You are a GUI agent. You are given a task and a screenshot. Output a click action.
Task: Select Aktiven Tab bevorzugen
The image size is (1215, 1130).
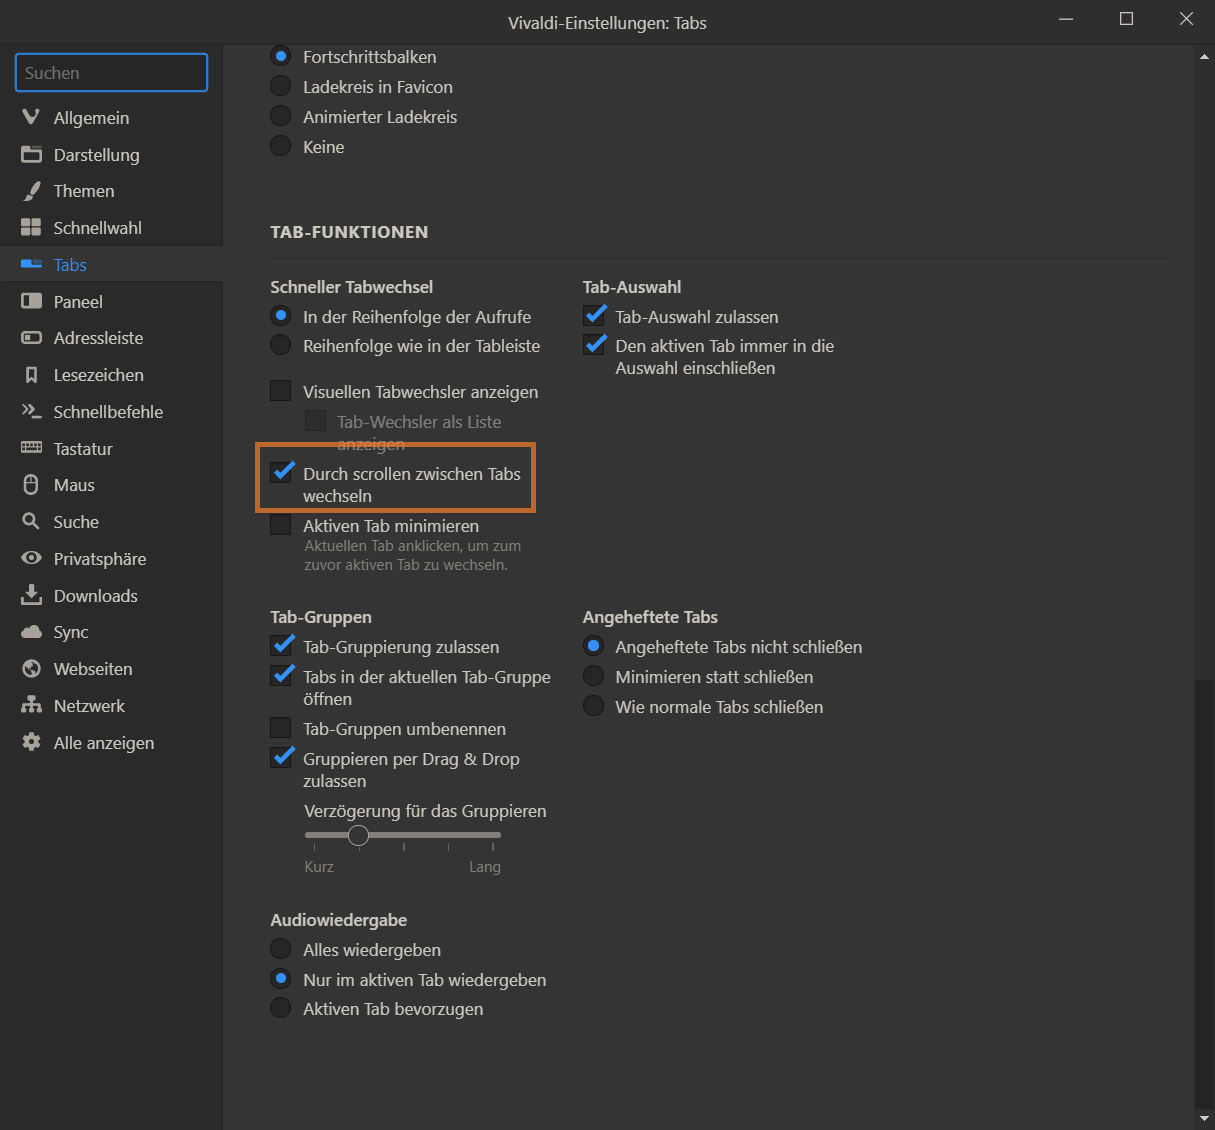pyautogui.click(x=281, y=1008)
